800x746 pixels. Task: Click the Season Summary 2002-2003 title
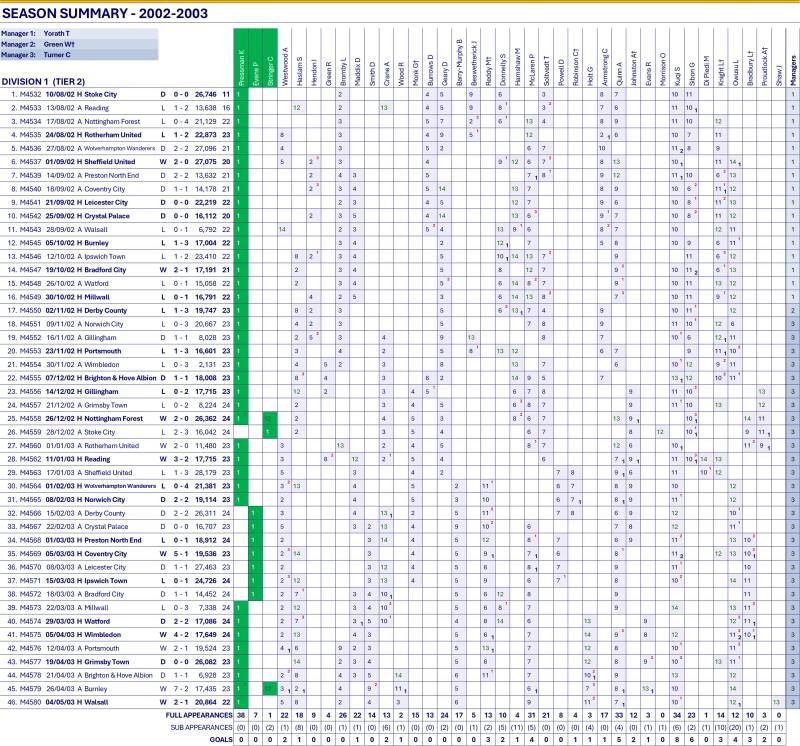[x=105, y=13]
